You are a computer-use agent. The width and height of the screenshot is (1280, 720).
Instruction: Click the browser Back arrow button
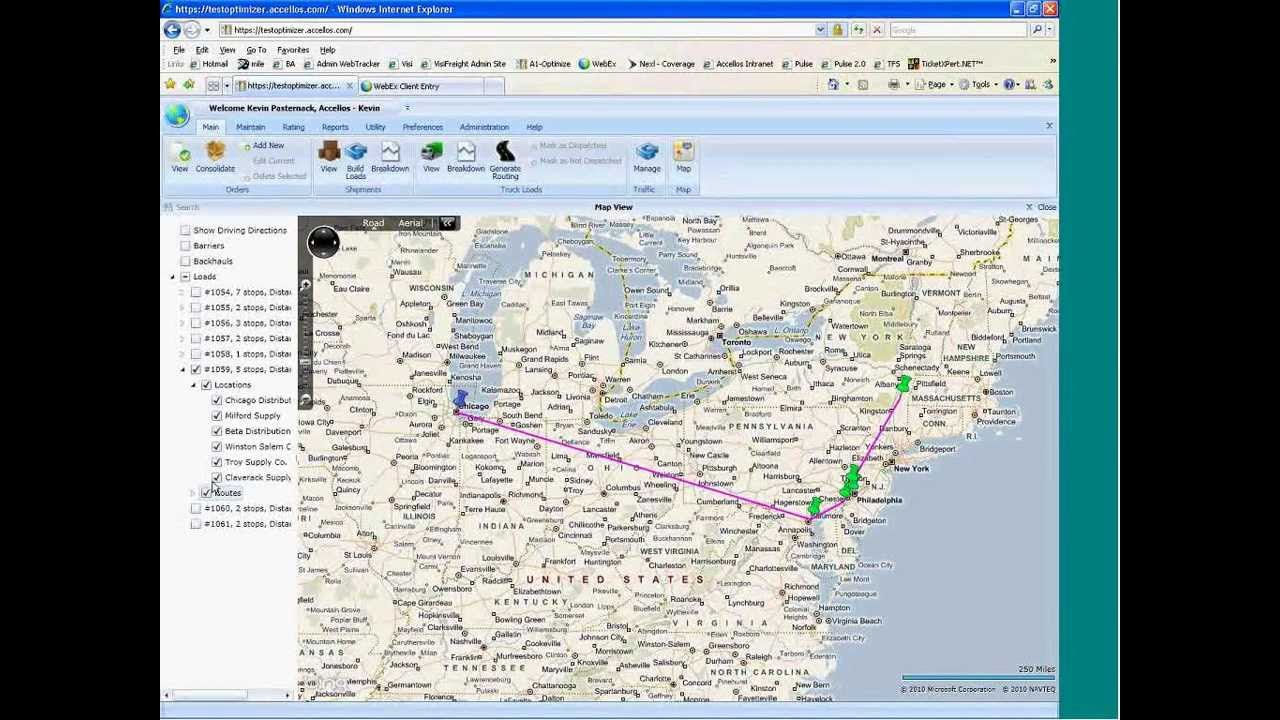point(172,30)
